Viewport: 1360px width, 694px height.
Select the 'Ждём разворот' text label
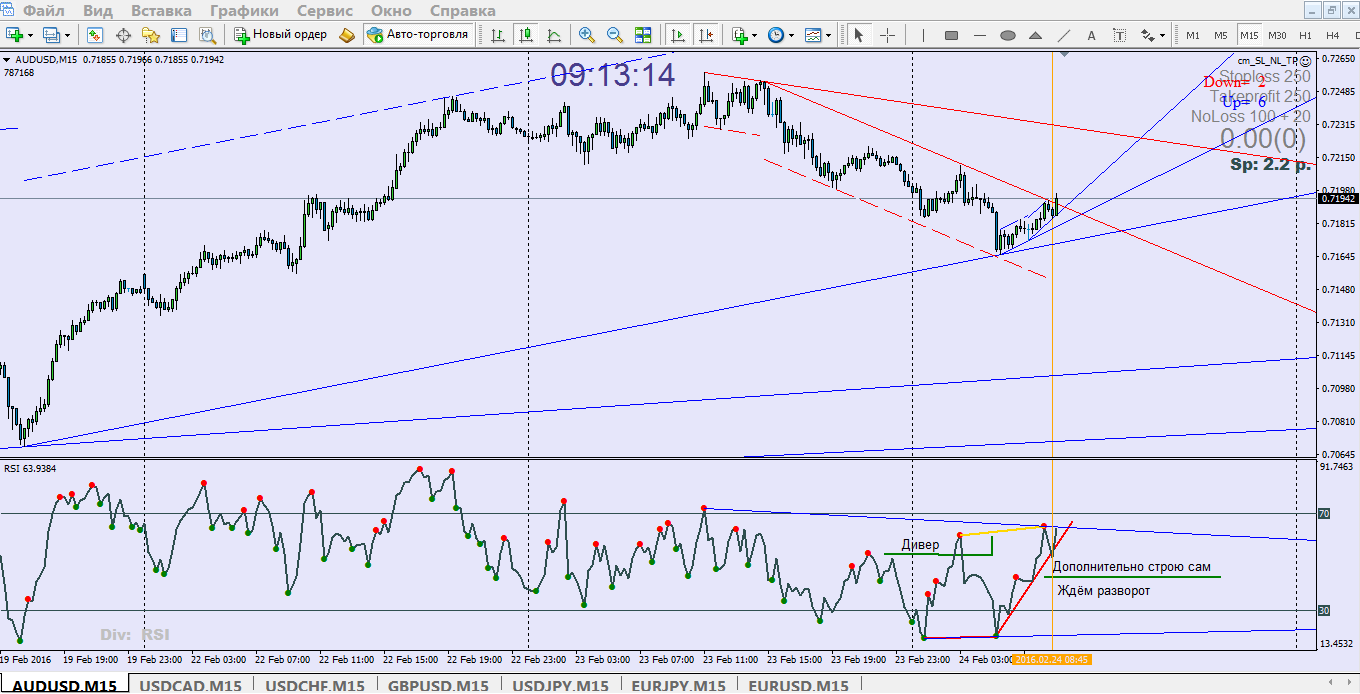[1103, 591]
